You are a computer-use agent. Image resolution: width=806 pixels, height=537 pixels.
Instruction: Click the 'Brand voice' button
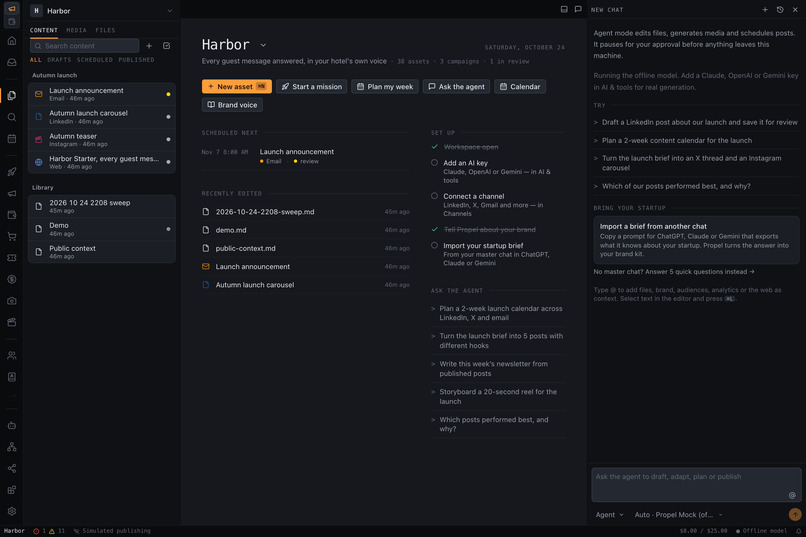click(x=232, y=105)
